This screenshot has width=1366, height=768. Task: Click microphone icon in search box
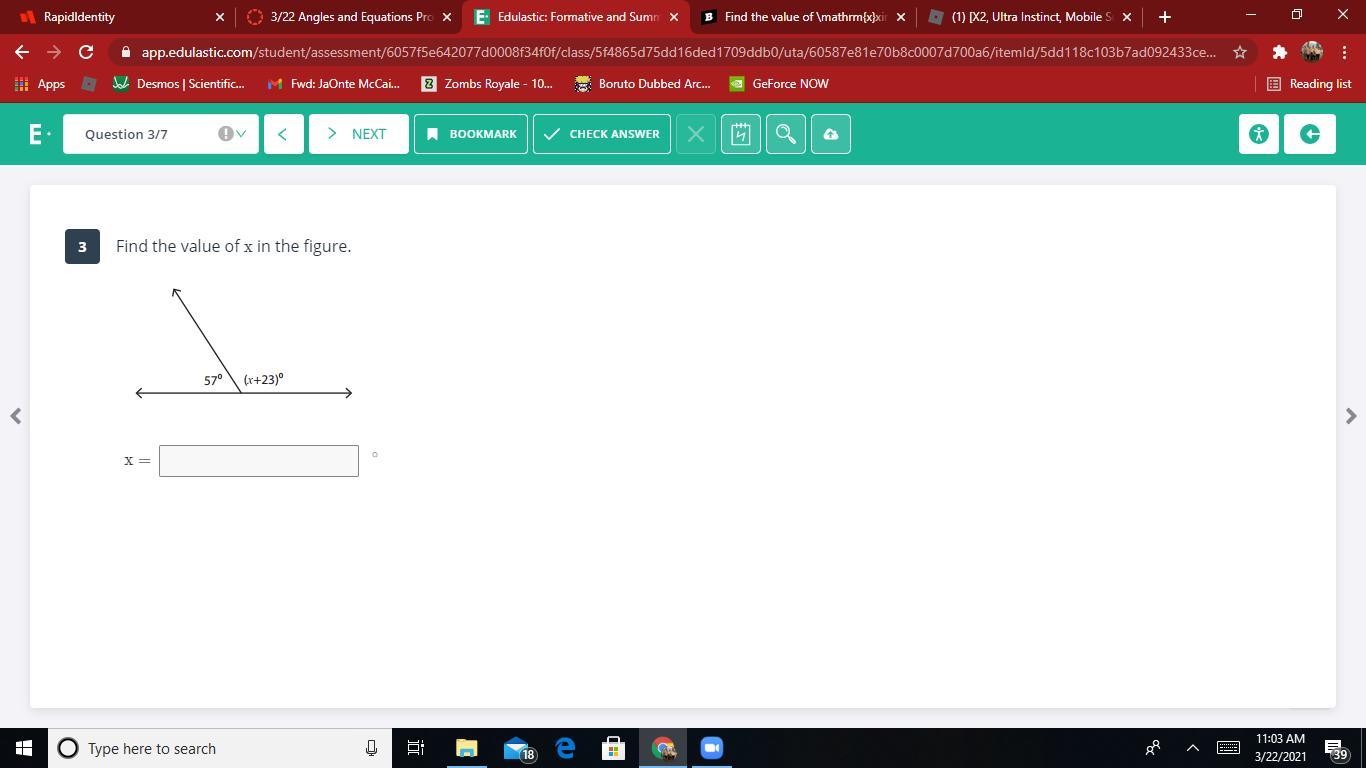(x=371, y=748)
